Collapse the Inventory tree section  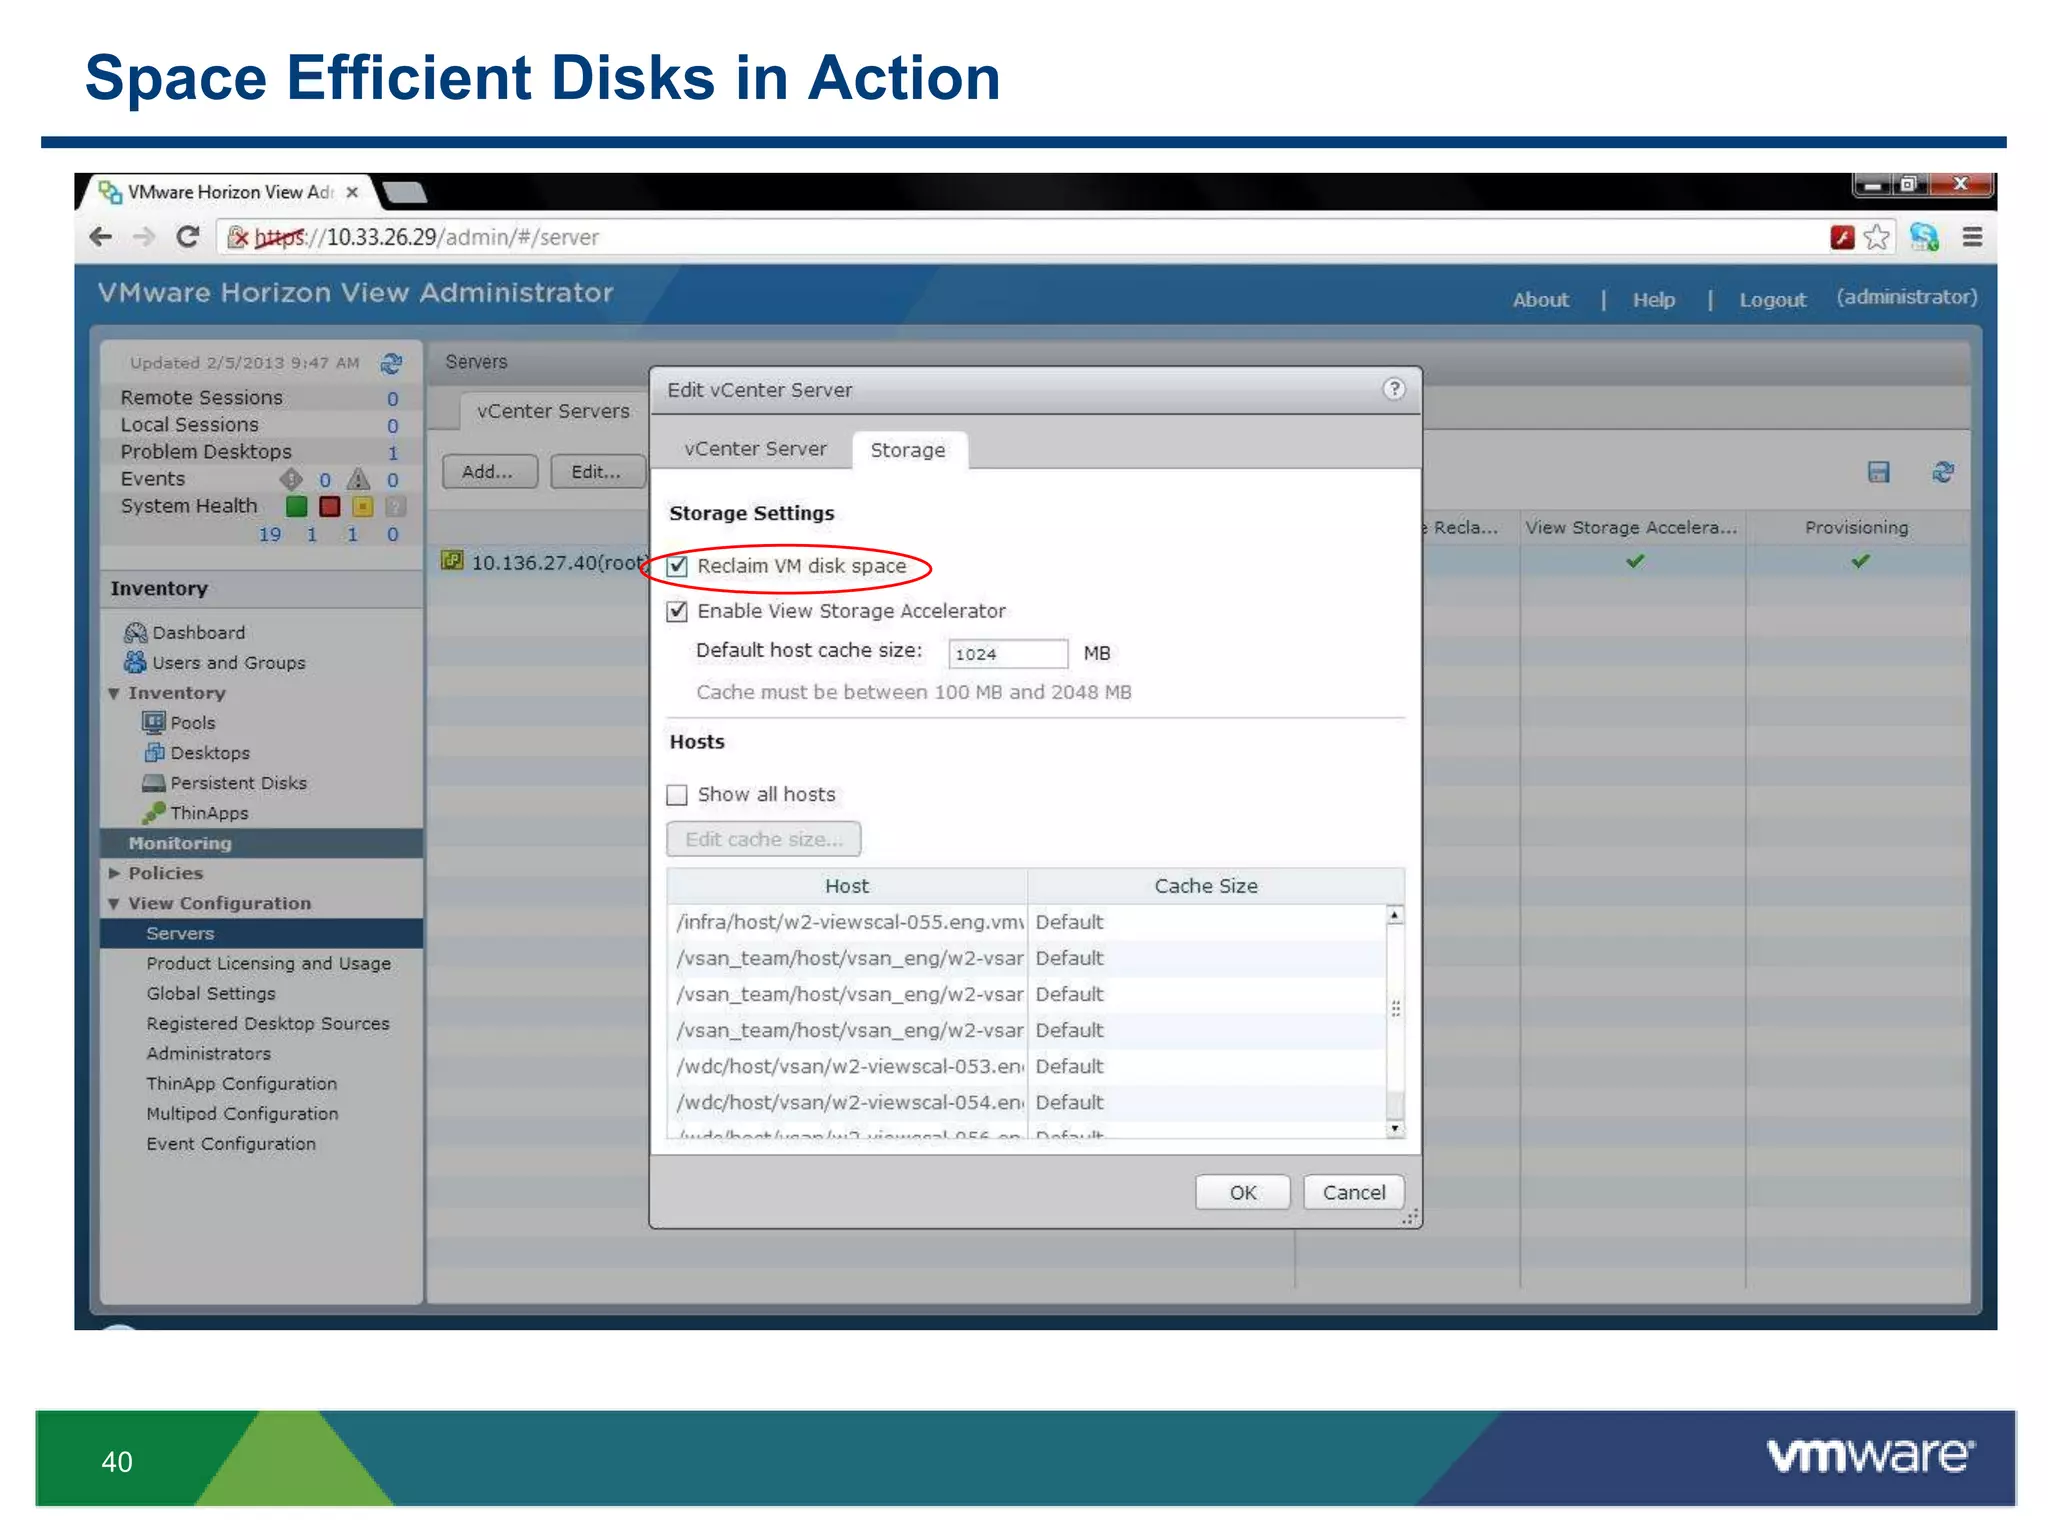point(114,693)
